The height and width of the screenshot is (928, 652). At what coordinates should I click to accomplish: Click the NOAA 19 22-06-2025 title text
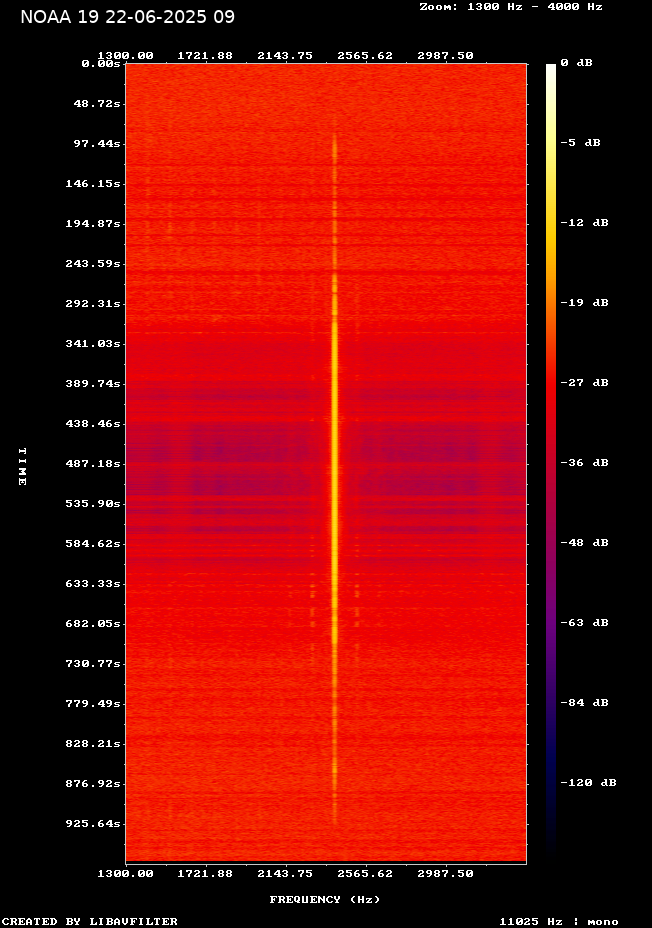pos(127,17)
